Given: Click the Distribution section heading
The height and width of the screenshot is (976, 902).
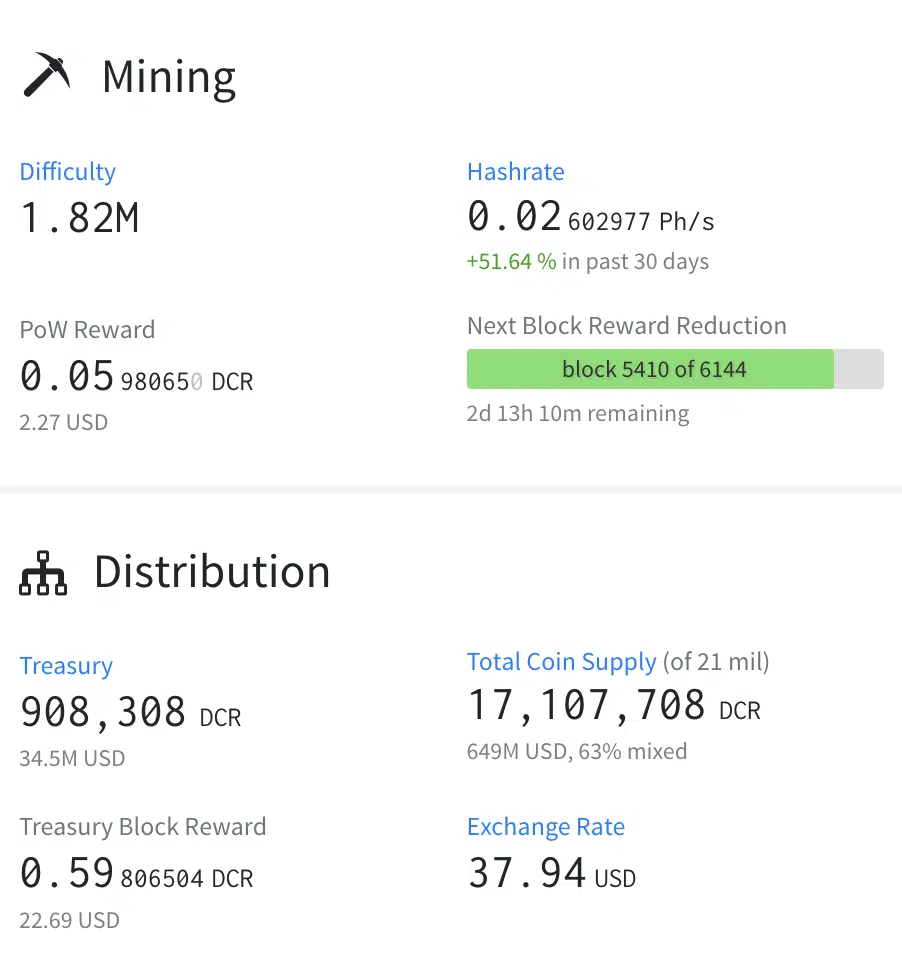Looking at the screenshot, I should pos(212,572).
